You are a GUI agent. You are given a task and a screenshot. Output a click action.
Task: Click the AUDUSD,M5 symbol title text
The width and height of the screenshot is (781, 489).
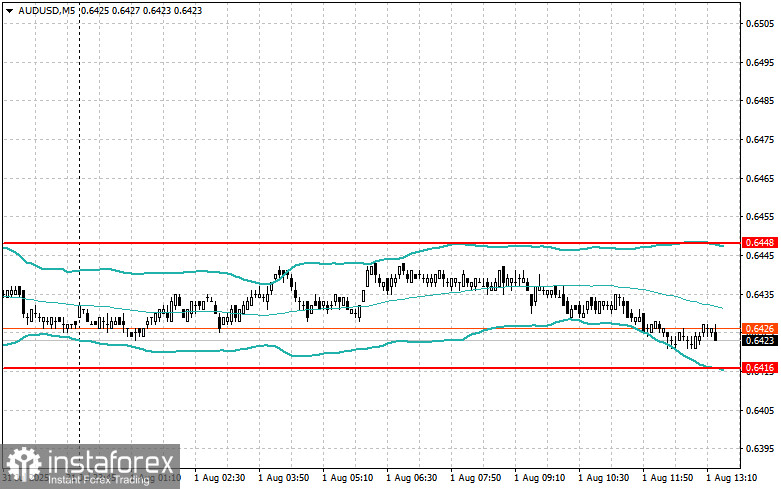47,10
